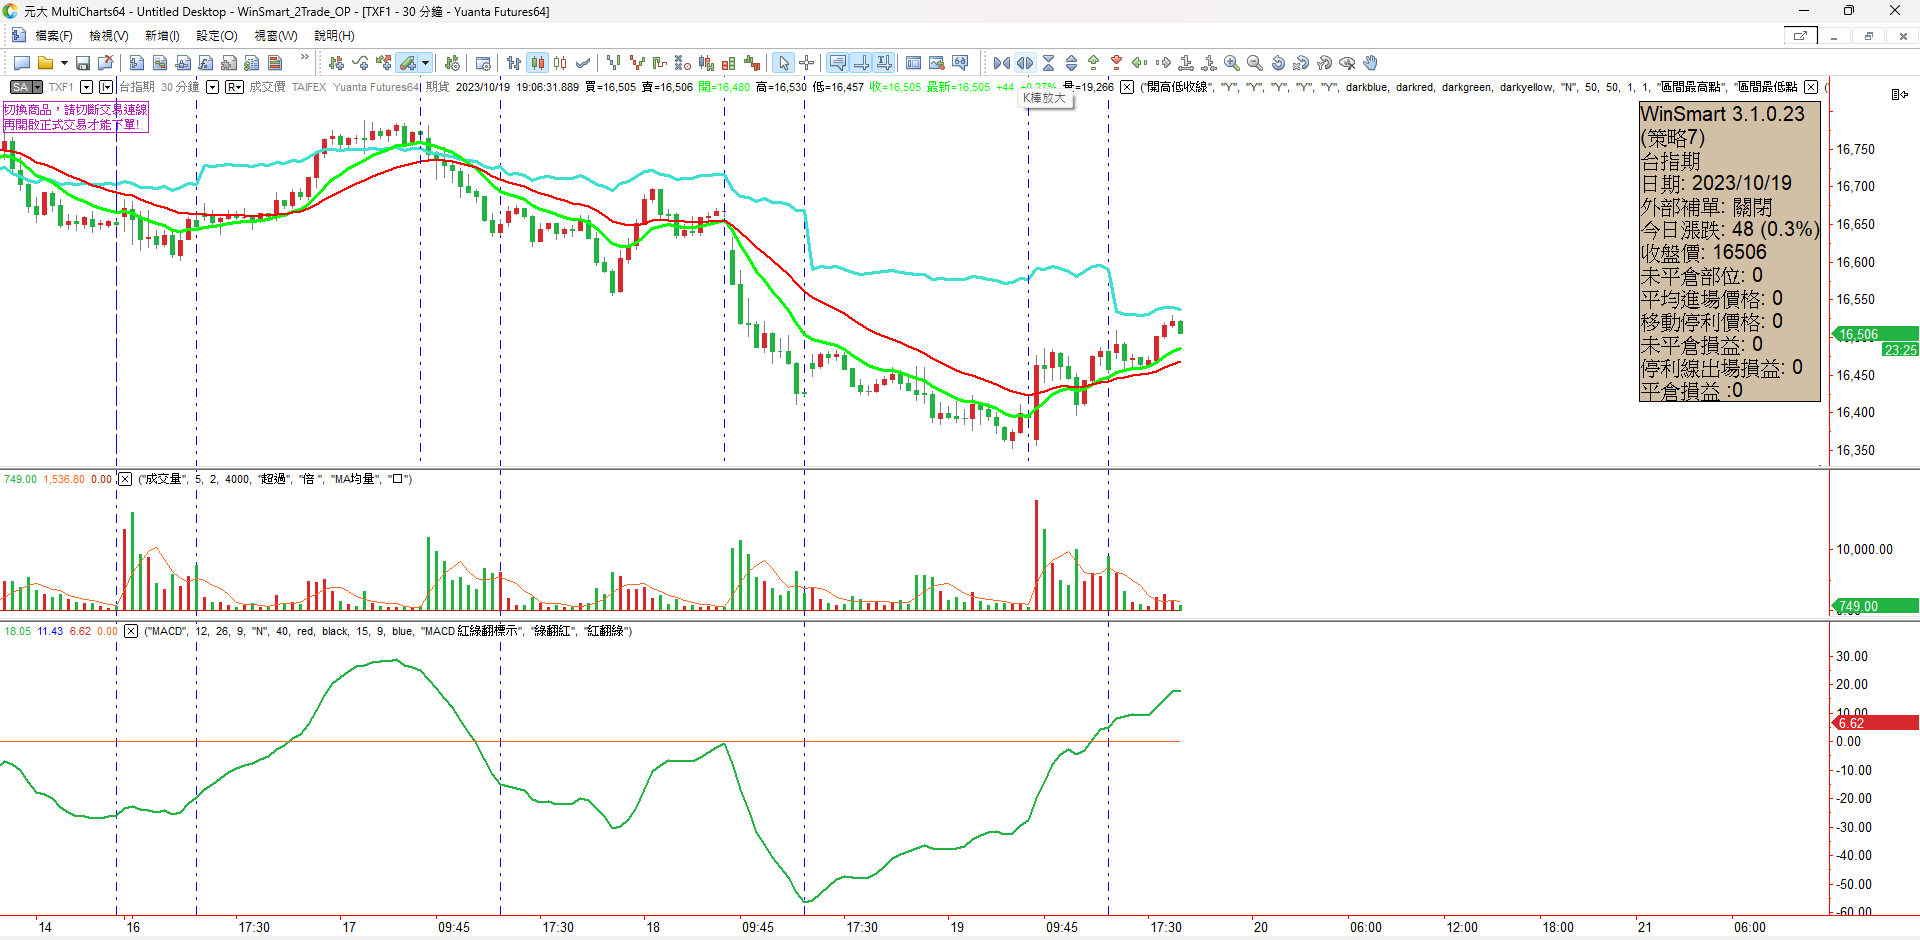Click the 17:30 label after date 16
1920x940 pixels.
tap(254, 927)
